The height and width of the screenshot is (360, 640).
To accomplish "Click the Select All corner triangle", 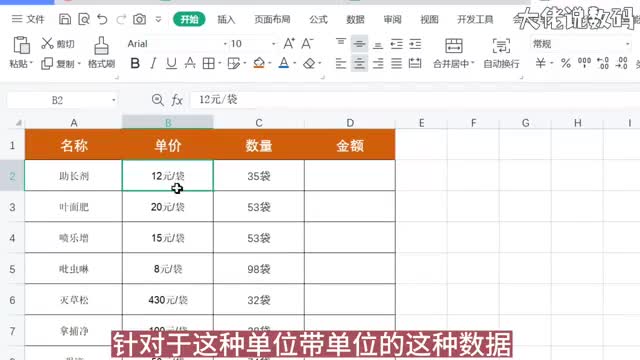I will (18, 122).
